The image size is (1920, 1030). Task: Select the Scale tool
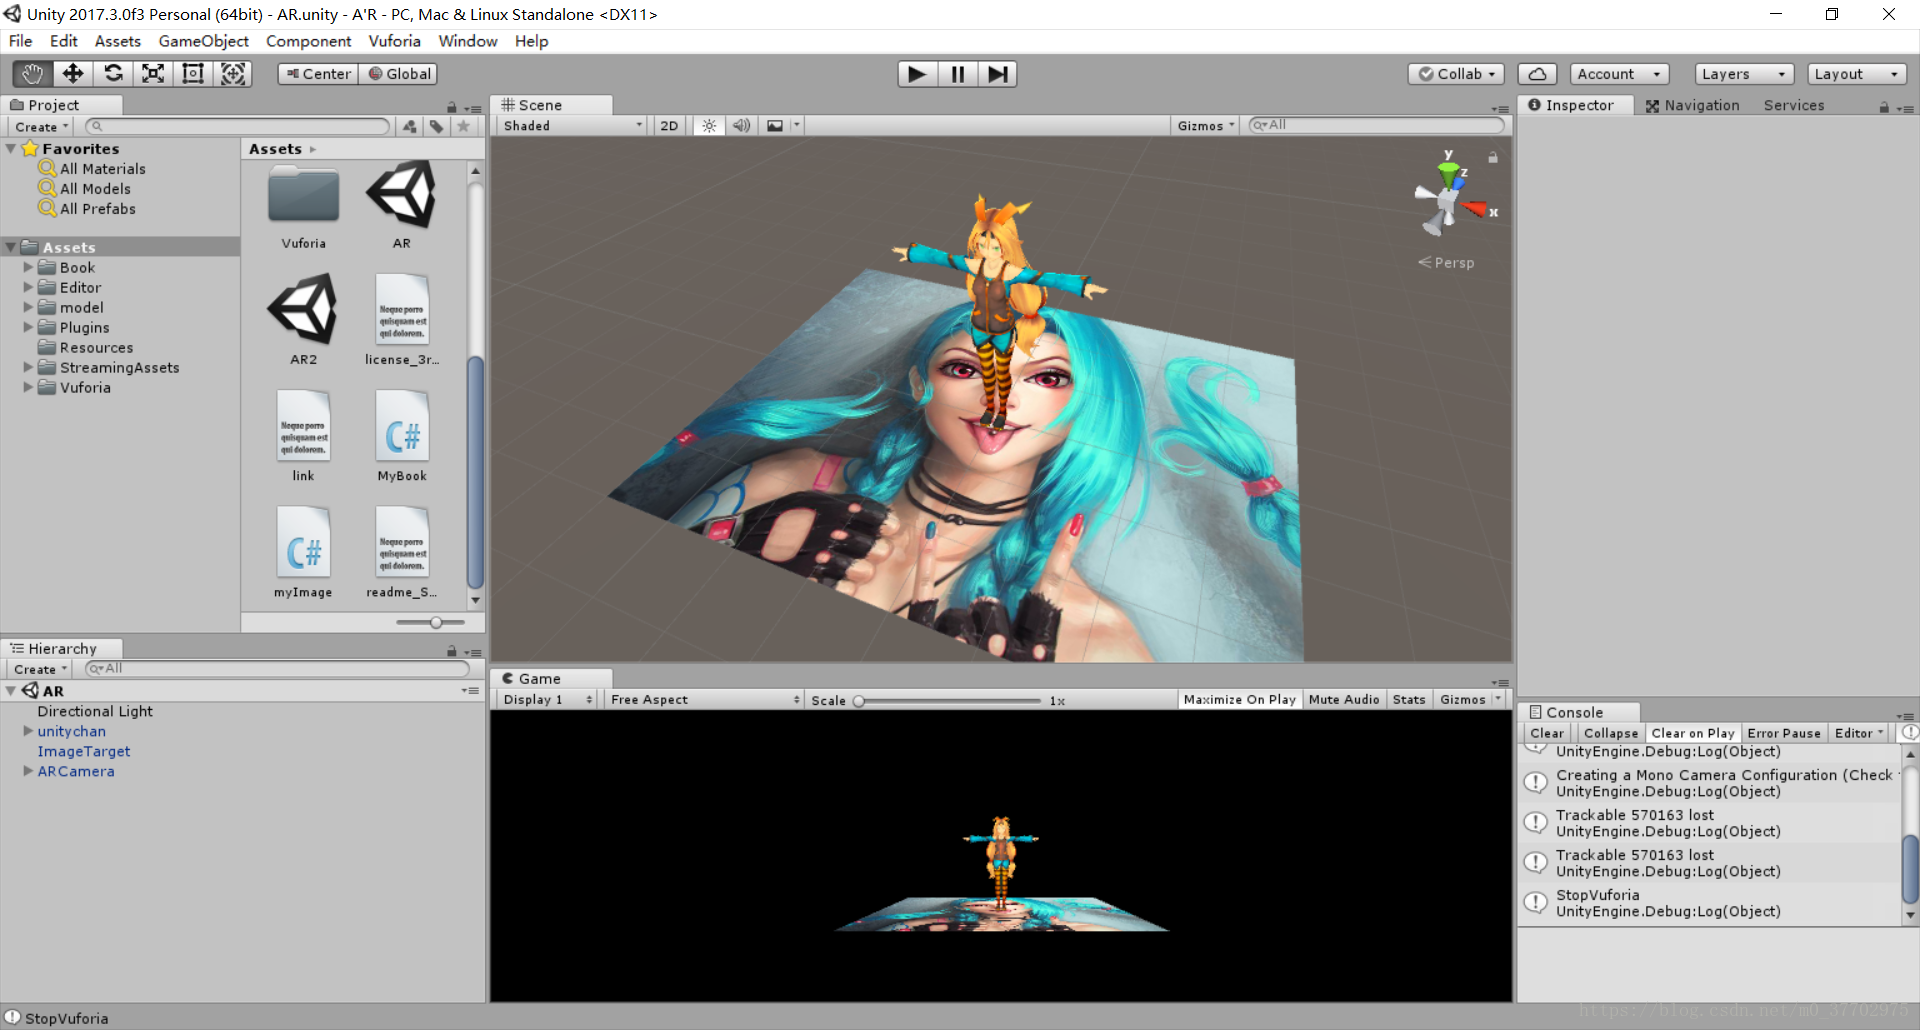tap(153, 74)
